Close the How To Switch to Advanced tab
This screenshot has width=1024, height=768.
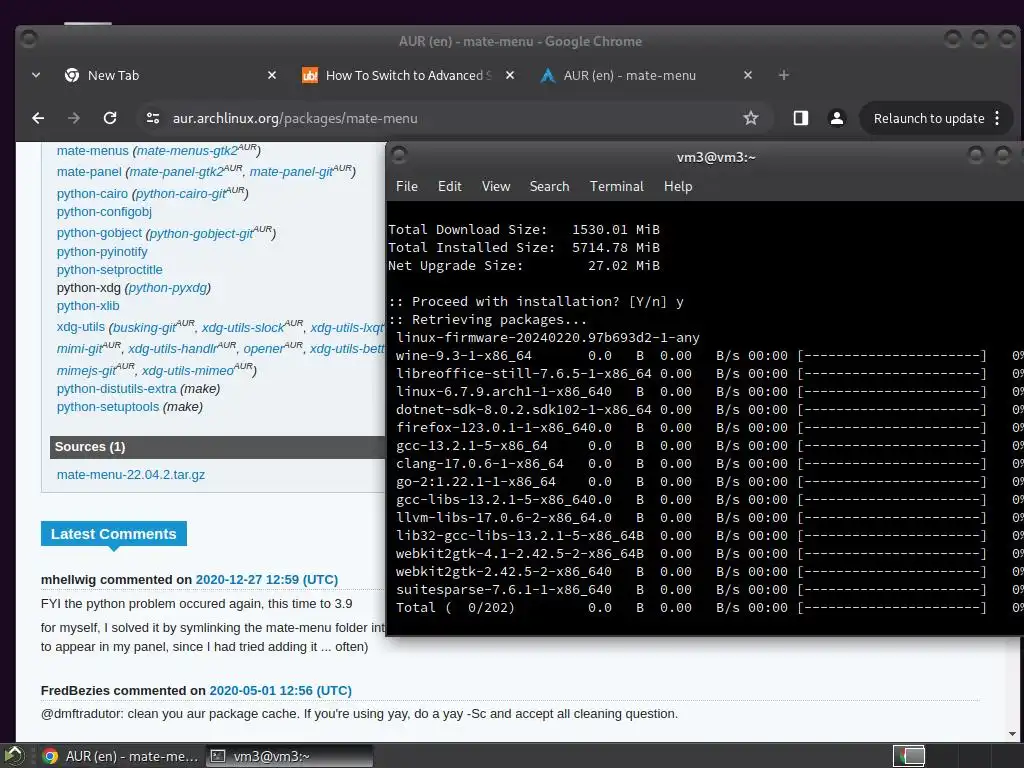510,75
